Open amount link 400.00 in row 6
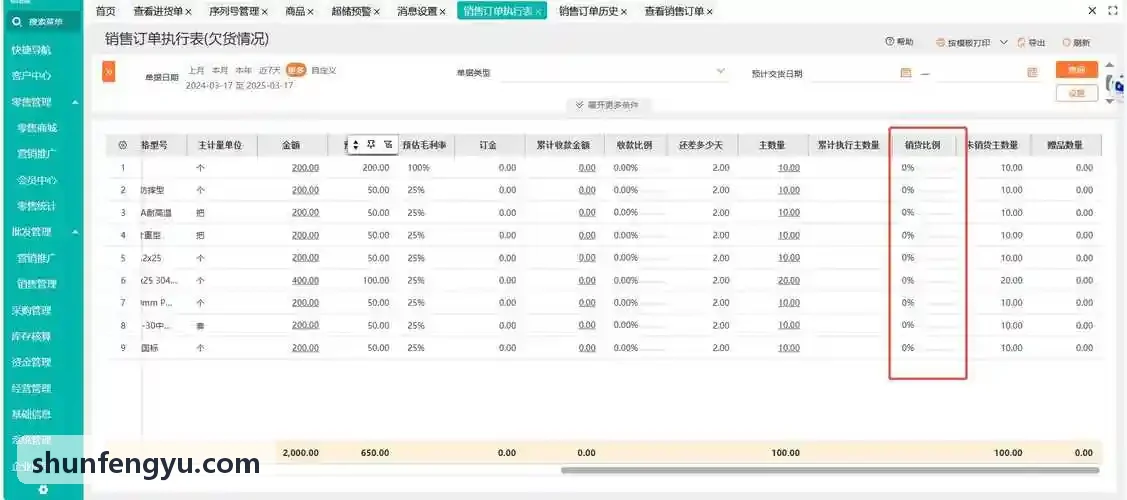The image size is (1127, 500). [x=305, y=280]
